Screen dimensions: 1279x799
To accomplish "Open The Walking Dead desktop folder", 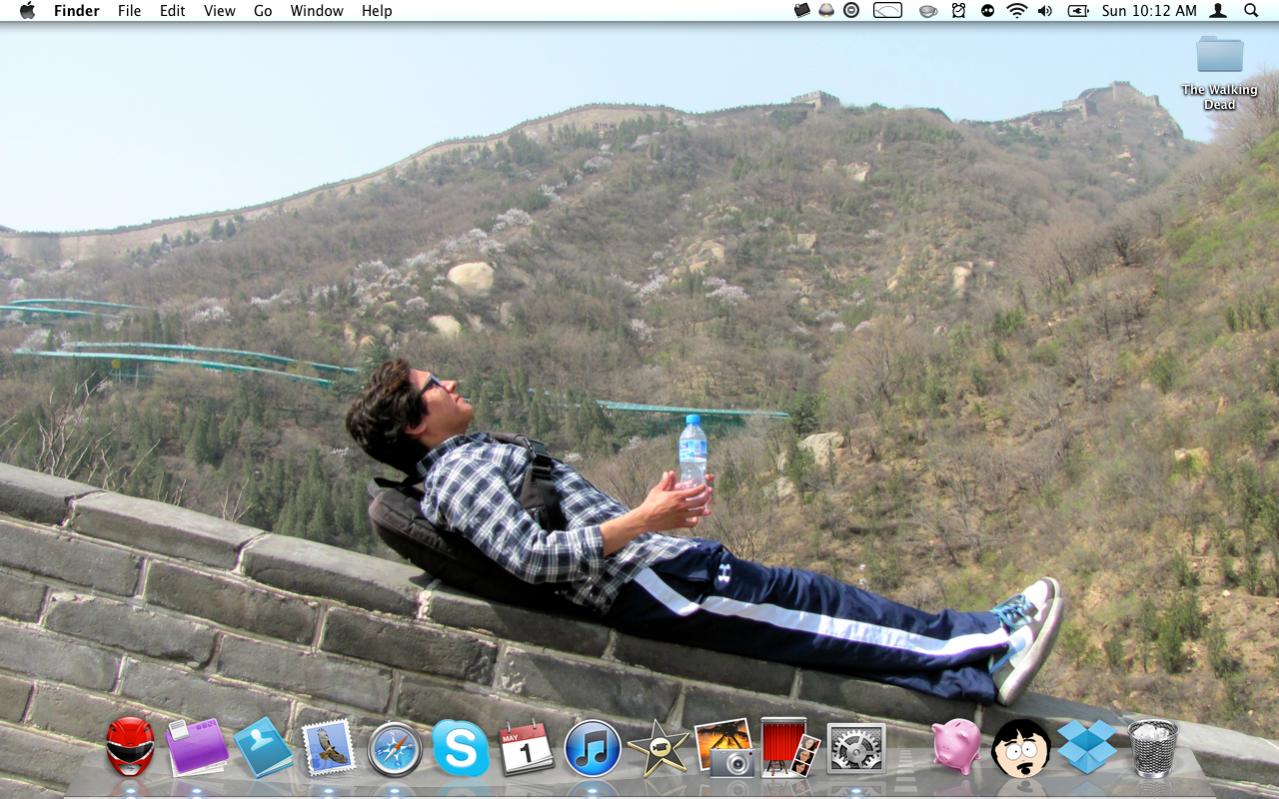I will coord(1219,73).
